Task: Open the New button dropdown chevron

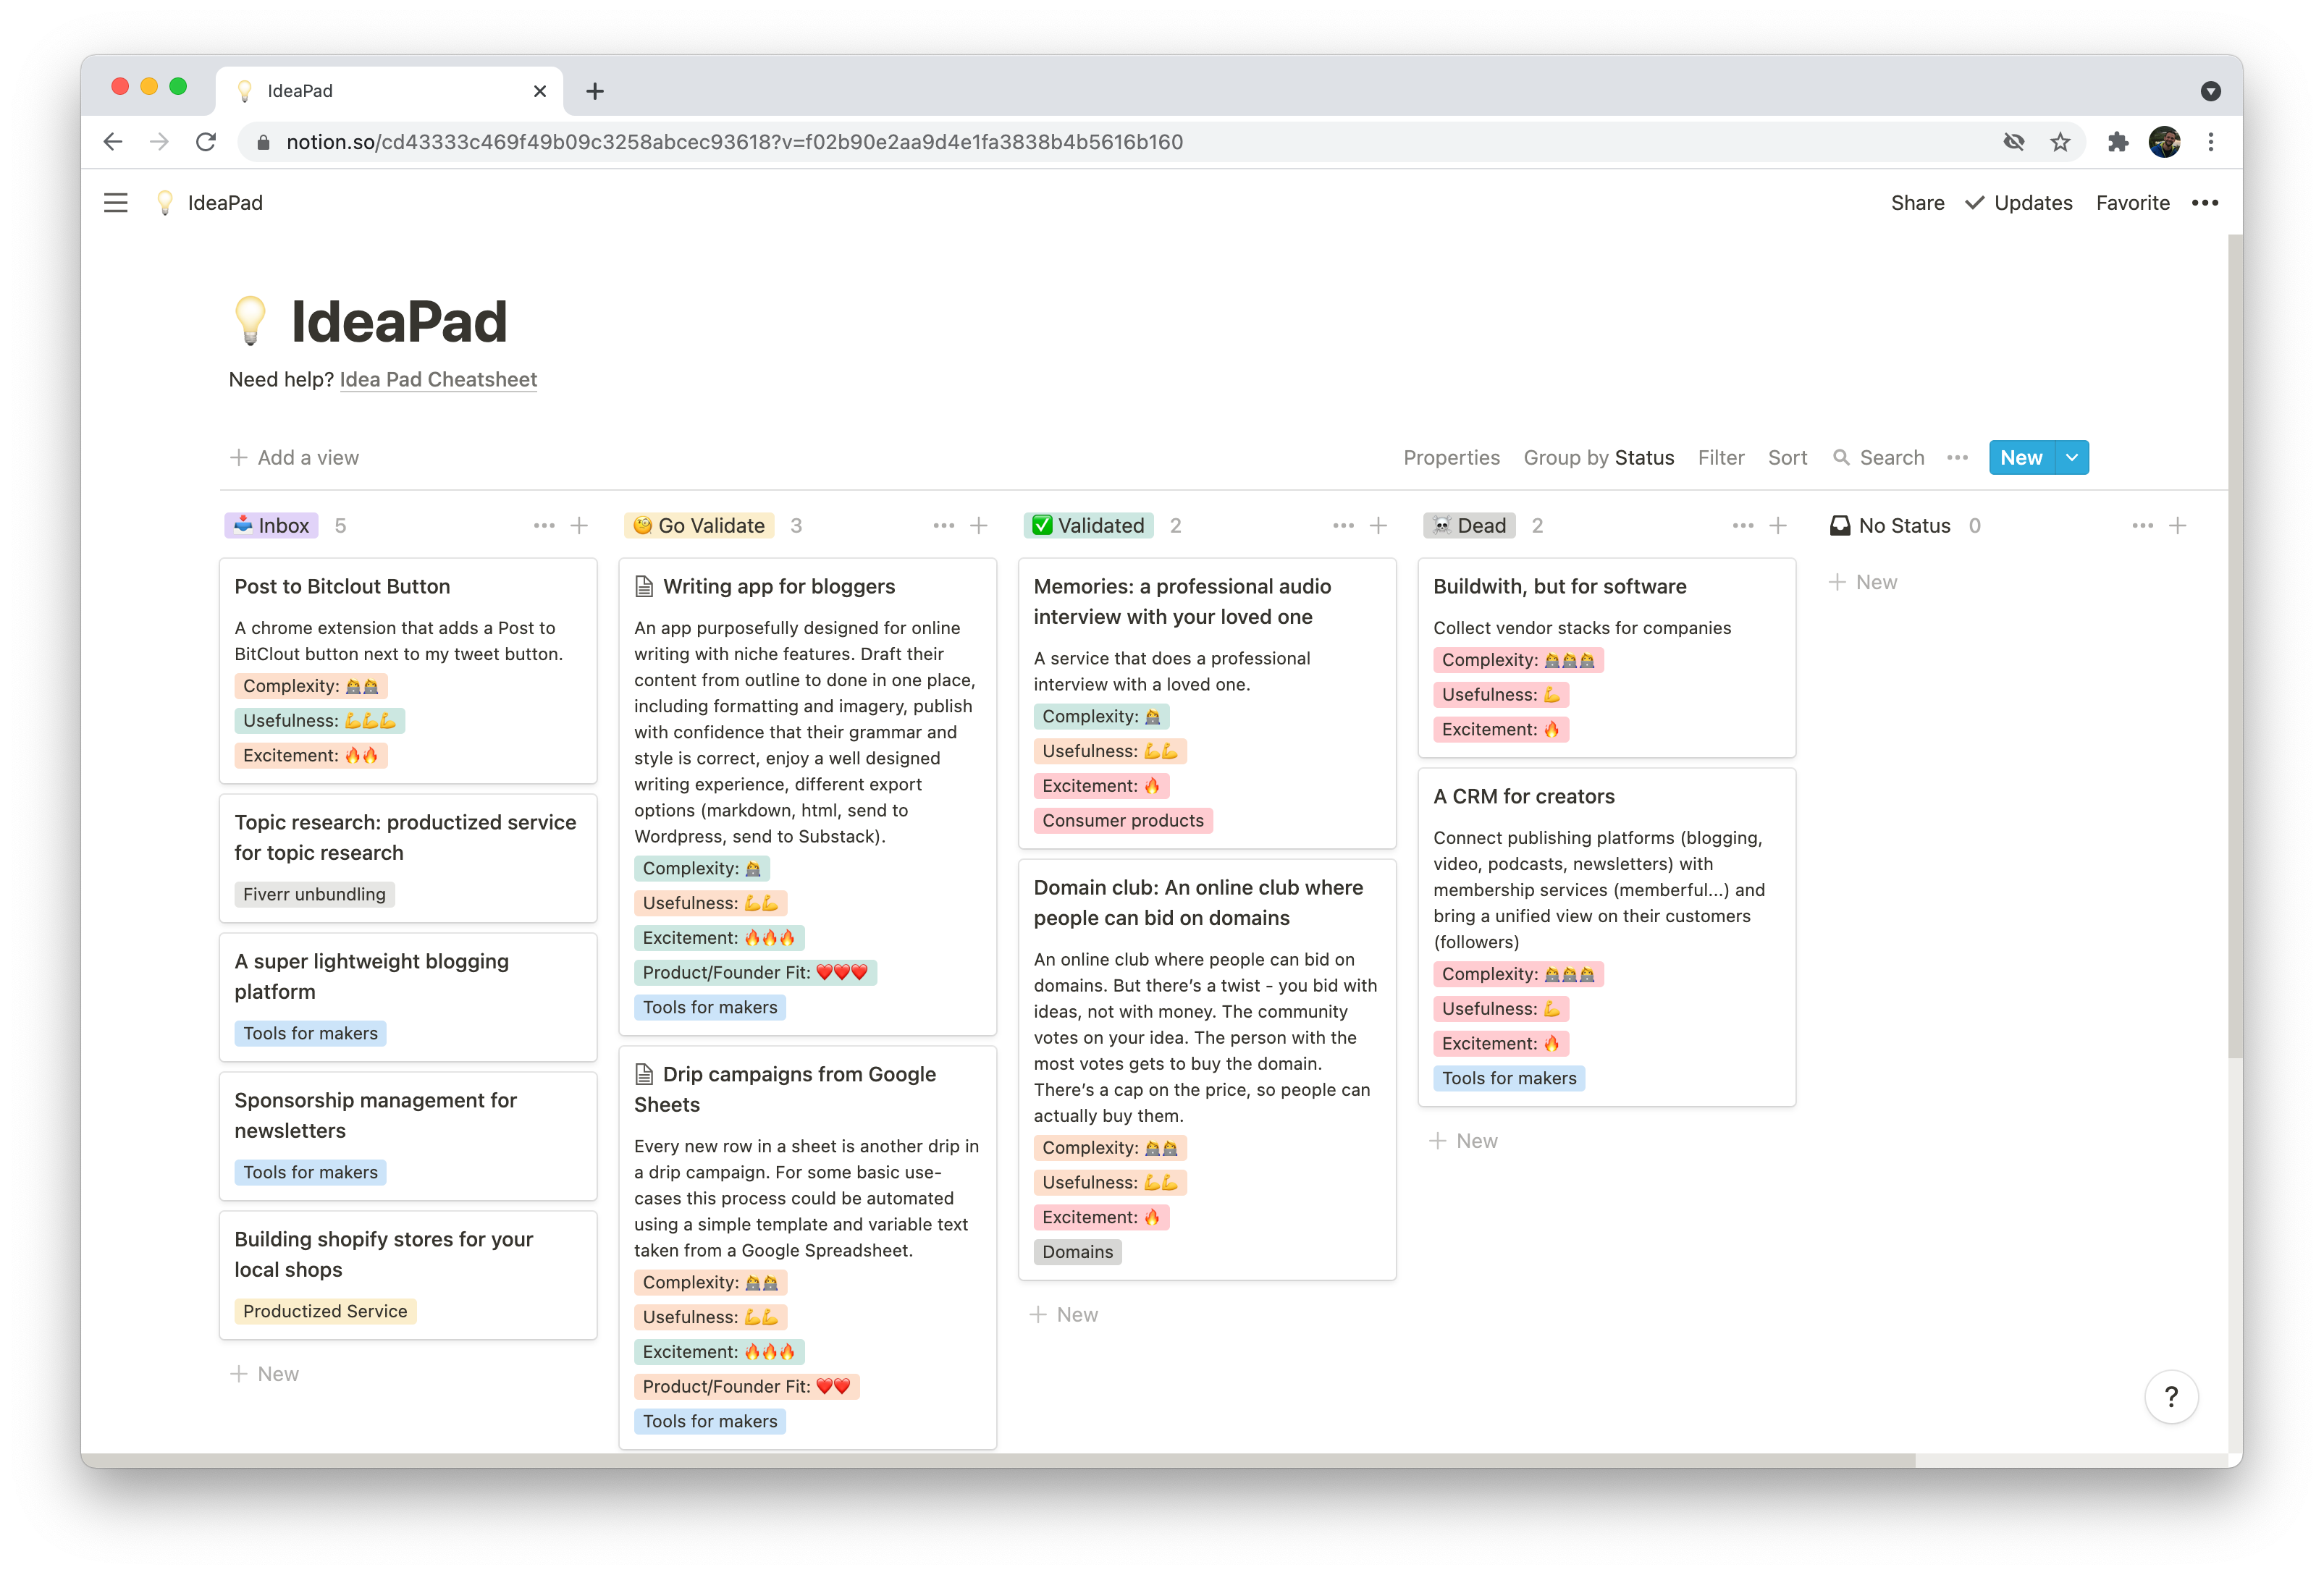Action: tap(2071, 457)
